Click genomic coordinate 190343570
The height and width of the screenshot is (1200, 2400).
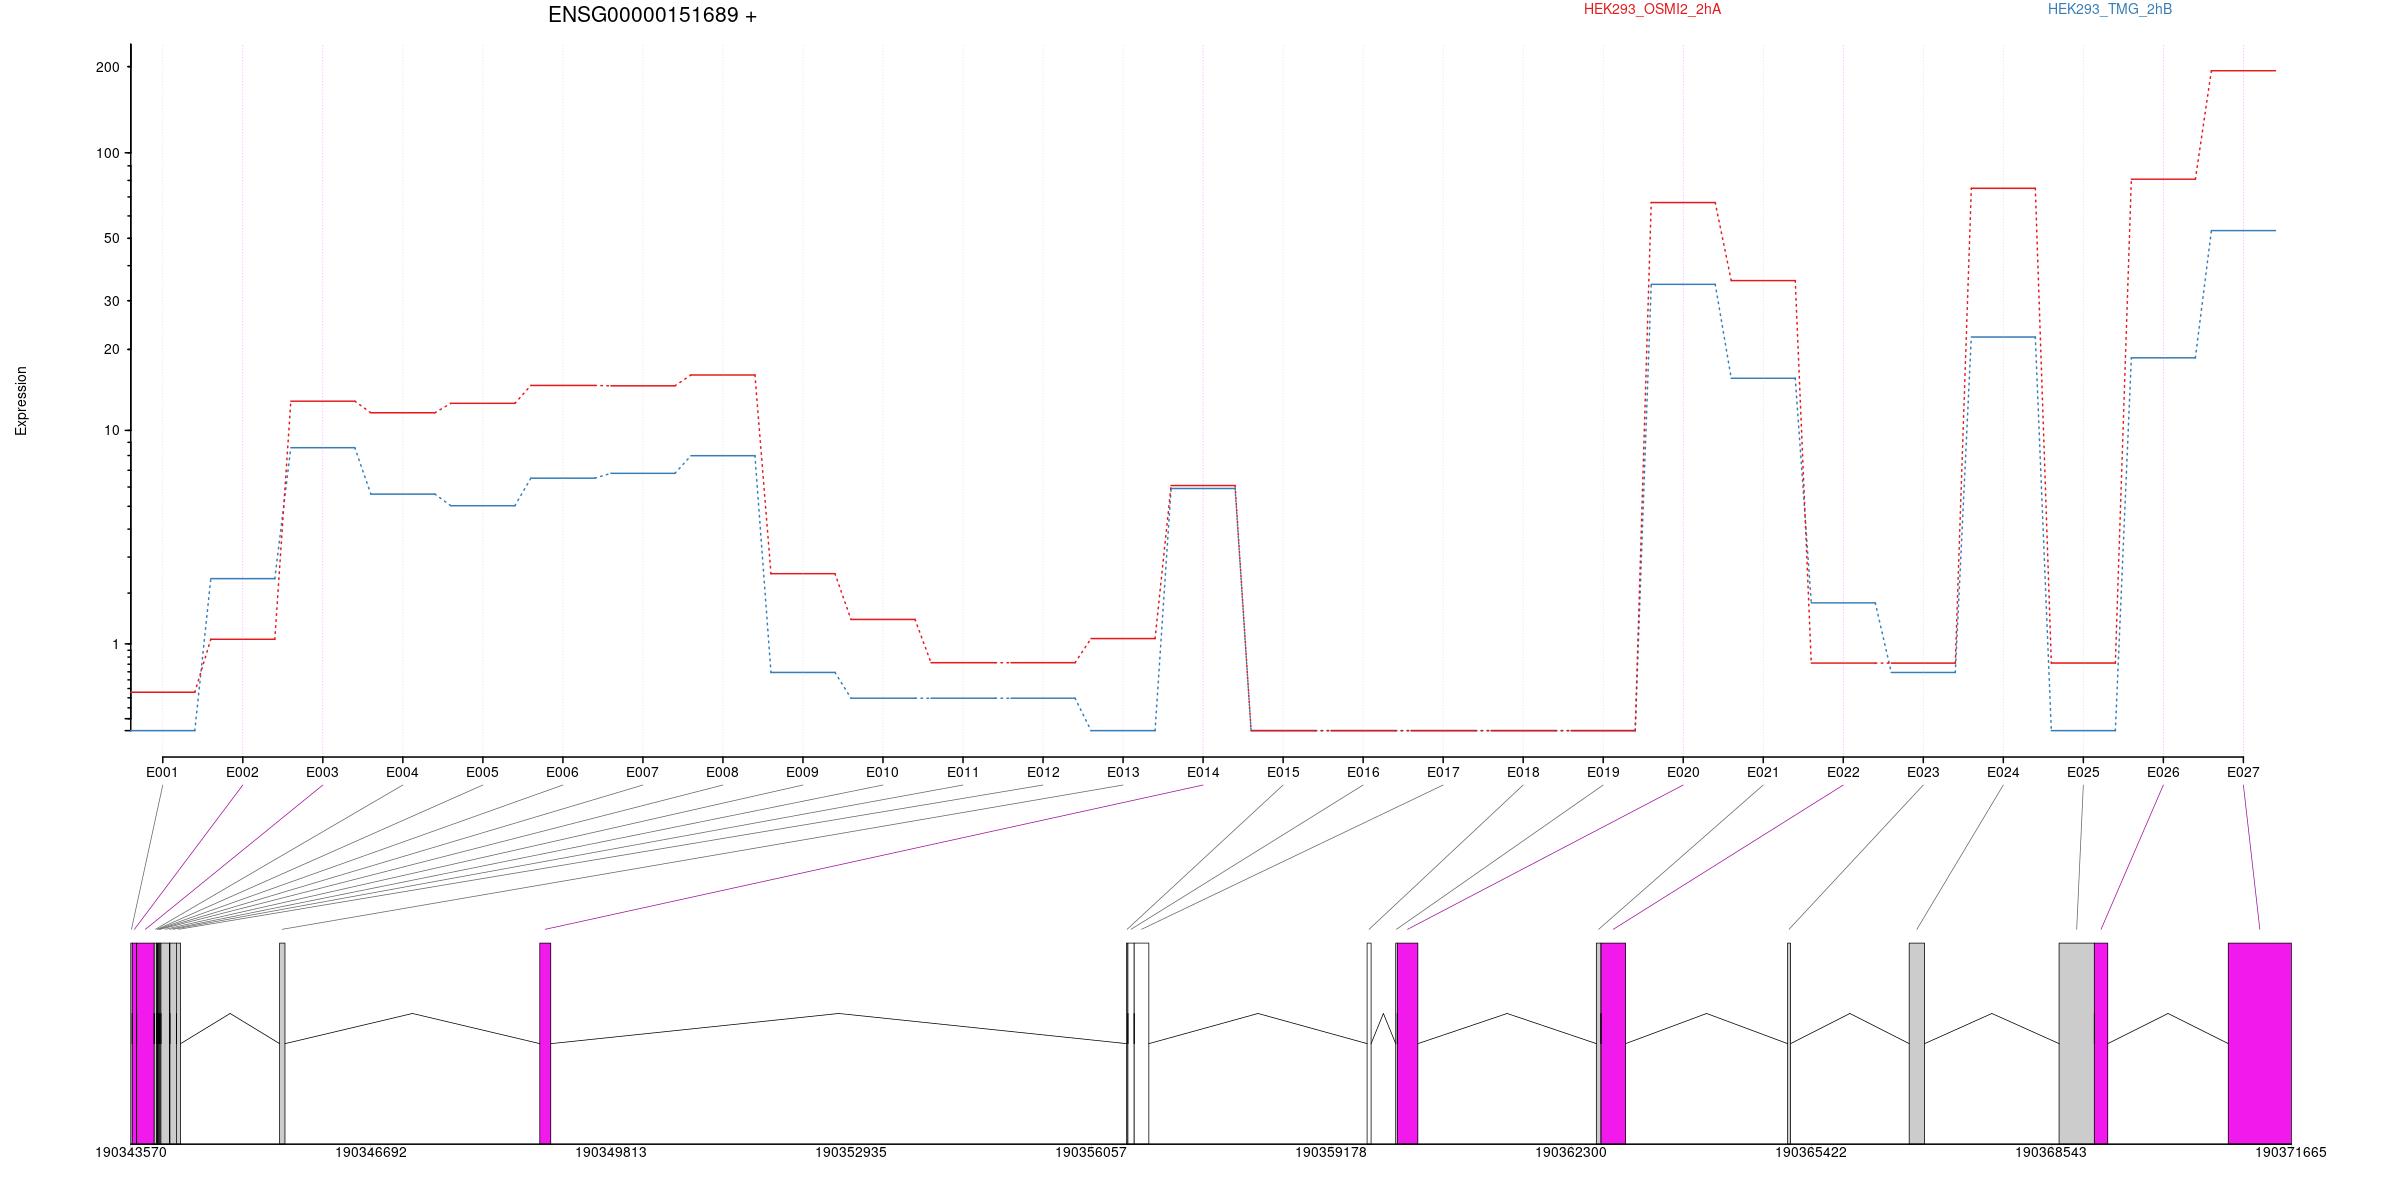pyautogui.click(x=131, y=1152)
